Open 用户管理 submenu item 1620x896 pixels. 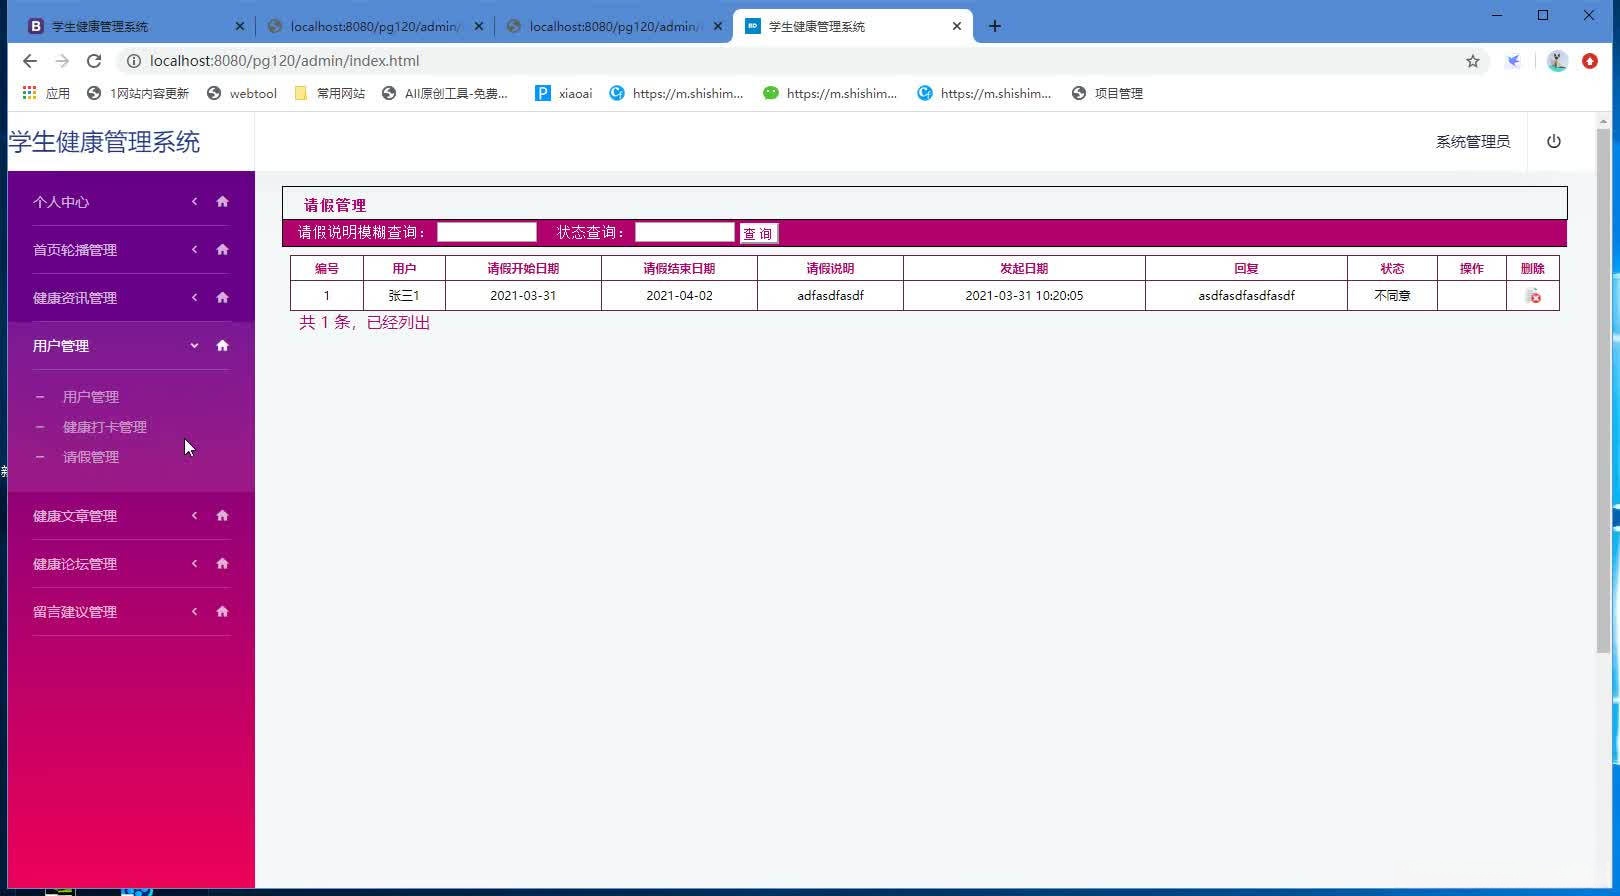pyautogui.click(x=91, y=397)
